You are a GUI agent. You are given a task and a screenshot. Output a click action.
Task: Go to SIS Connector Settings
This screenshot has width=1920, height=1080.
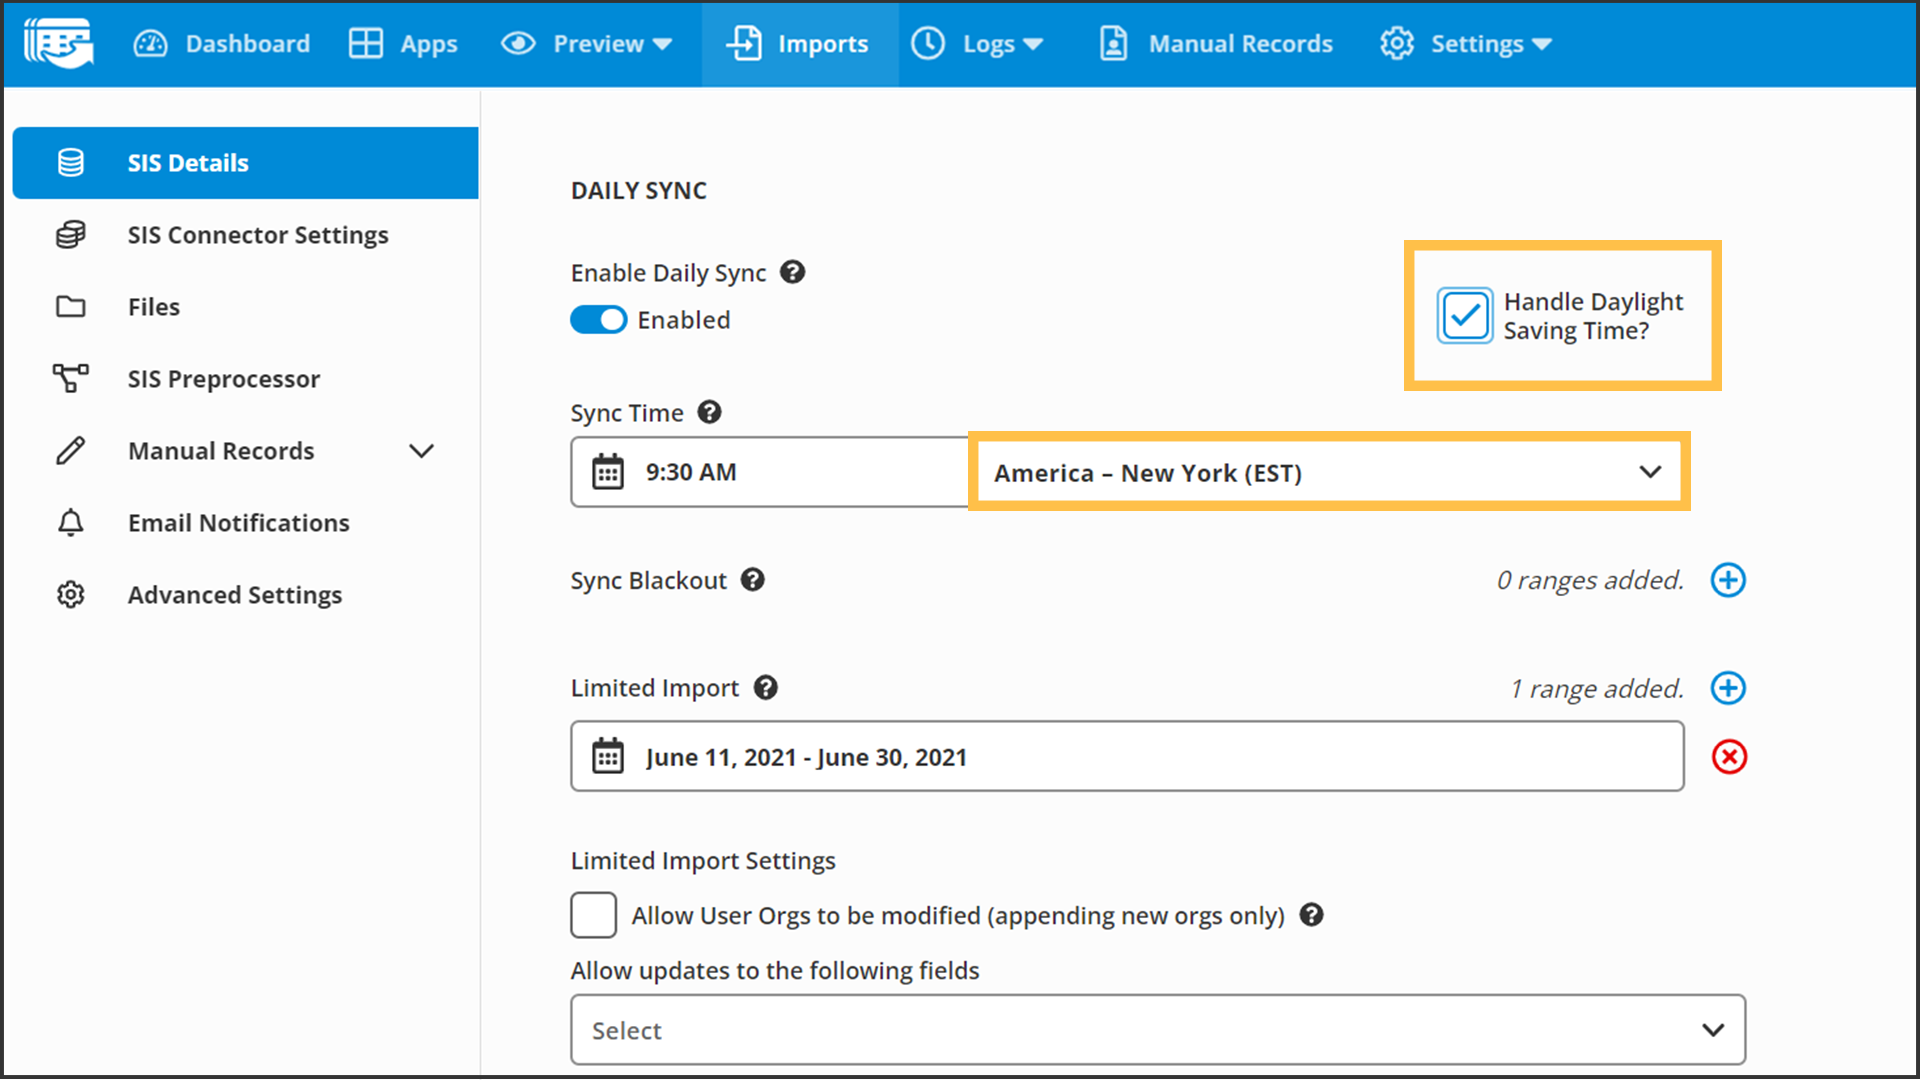point(257,235)
